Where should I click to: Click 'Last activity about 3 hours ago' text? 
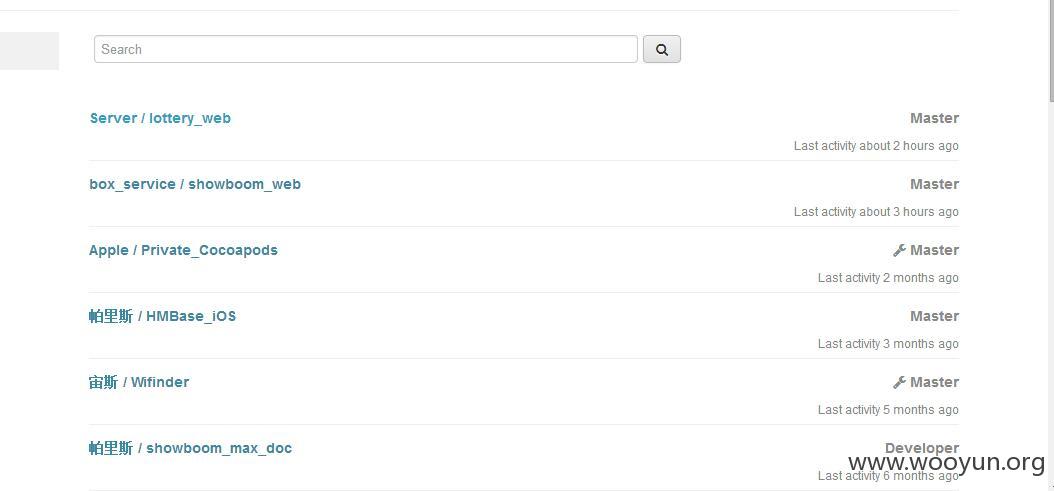click(876, 212)
